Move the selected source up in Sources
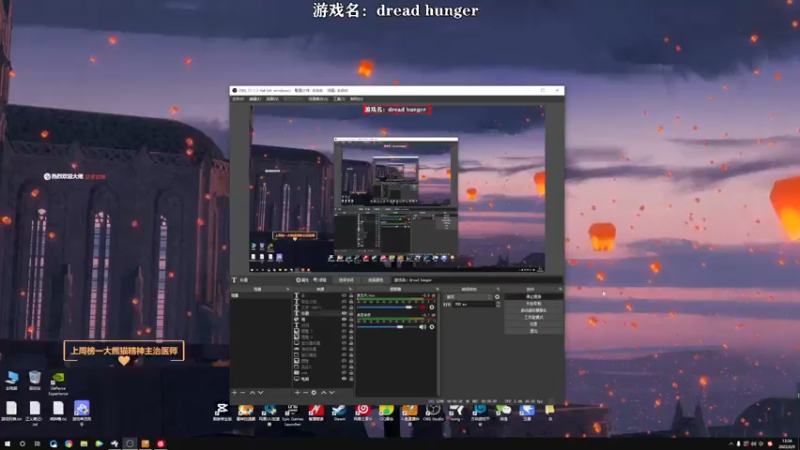 click(323, 392)
